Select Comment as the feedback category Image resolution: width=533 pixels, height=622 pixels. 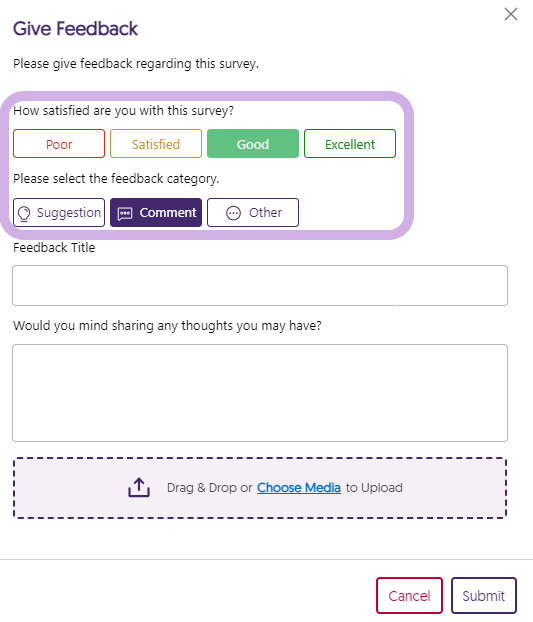(x=156, y=213)
